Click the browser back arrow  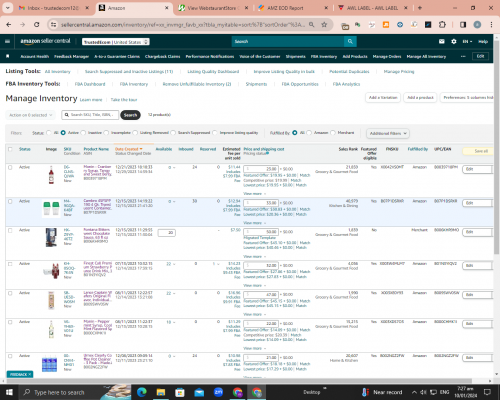tap(9, 25)
